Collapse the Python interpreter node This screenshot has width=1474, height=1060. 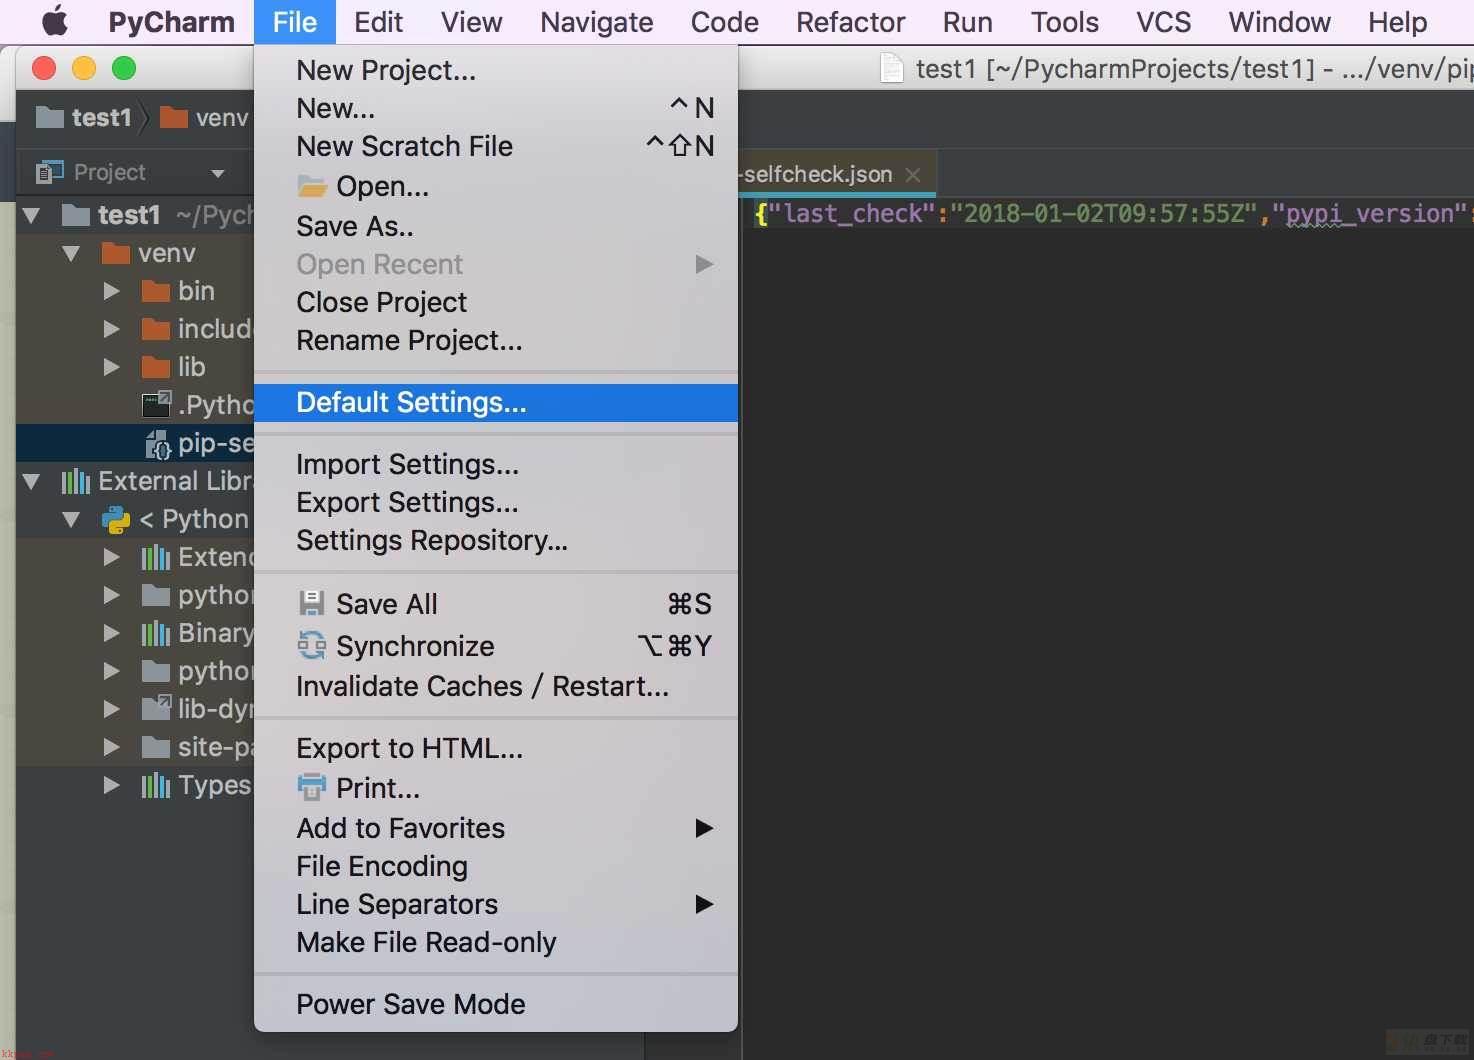pos(71,519)
